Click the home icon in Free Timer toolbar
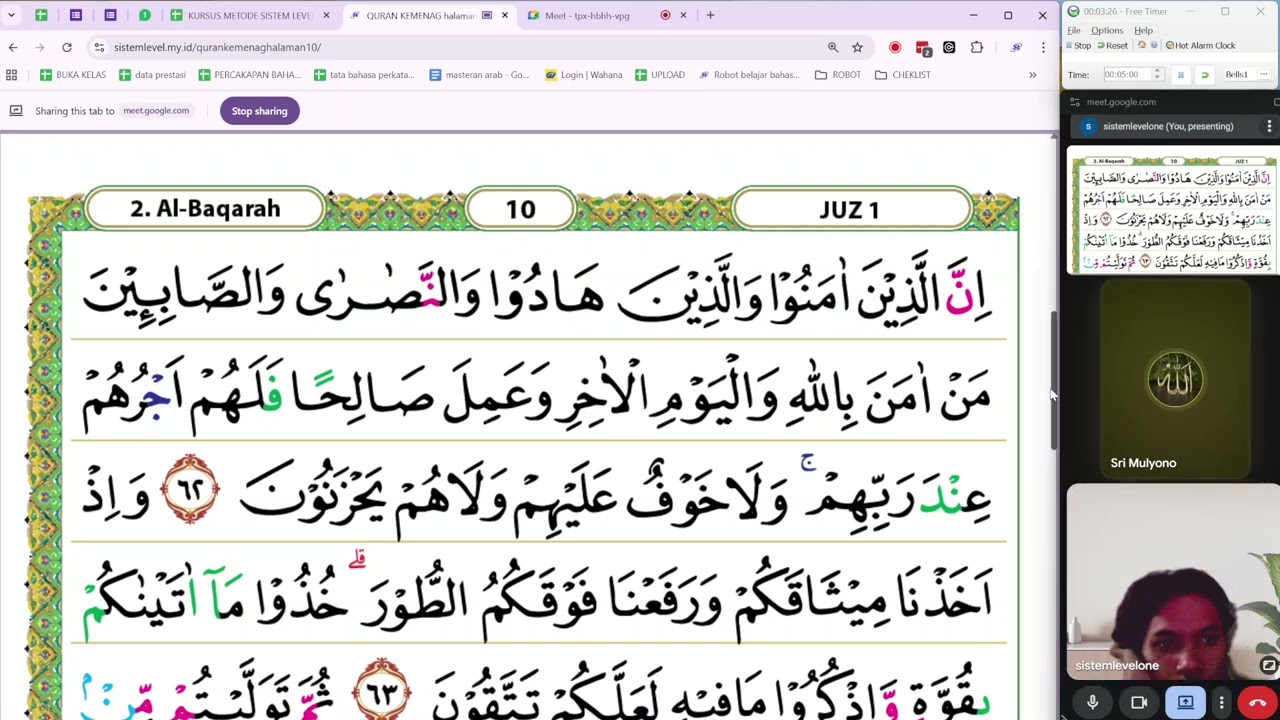Viewport: 1280px width, 720px height. coord(1141,45)
